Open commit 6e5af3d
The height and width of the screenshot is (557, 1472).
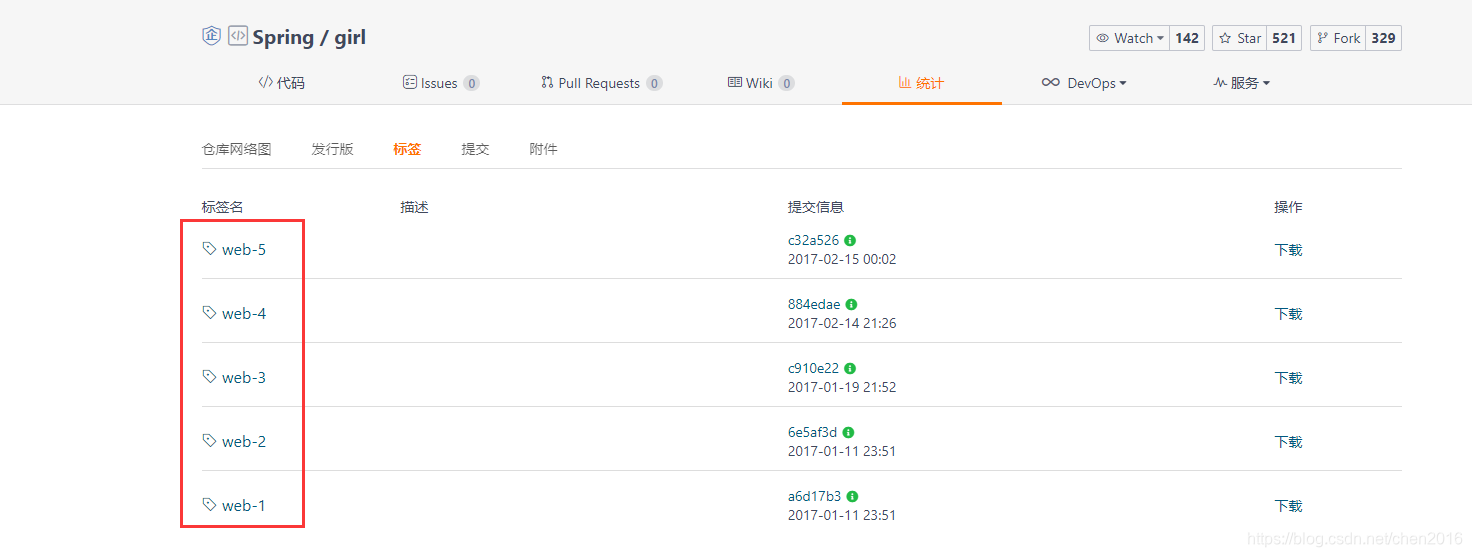(813, 433)
